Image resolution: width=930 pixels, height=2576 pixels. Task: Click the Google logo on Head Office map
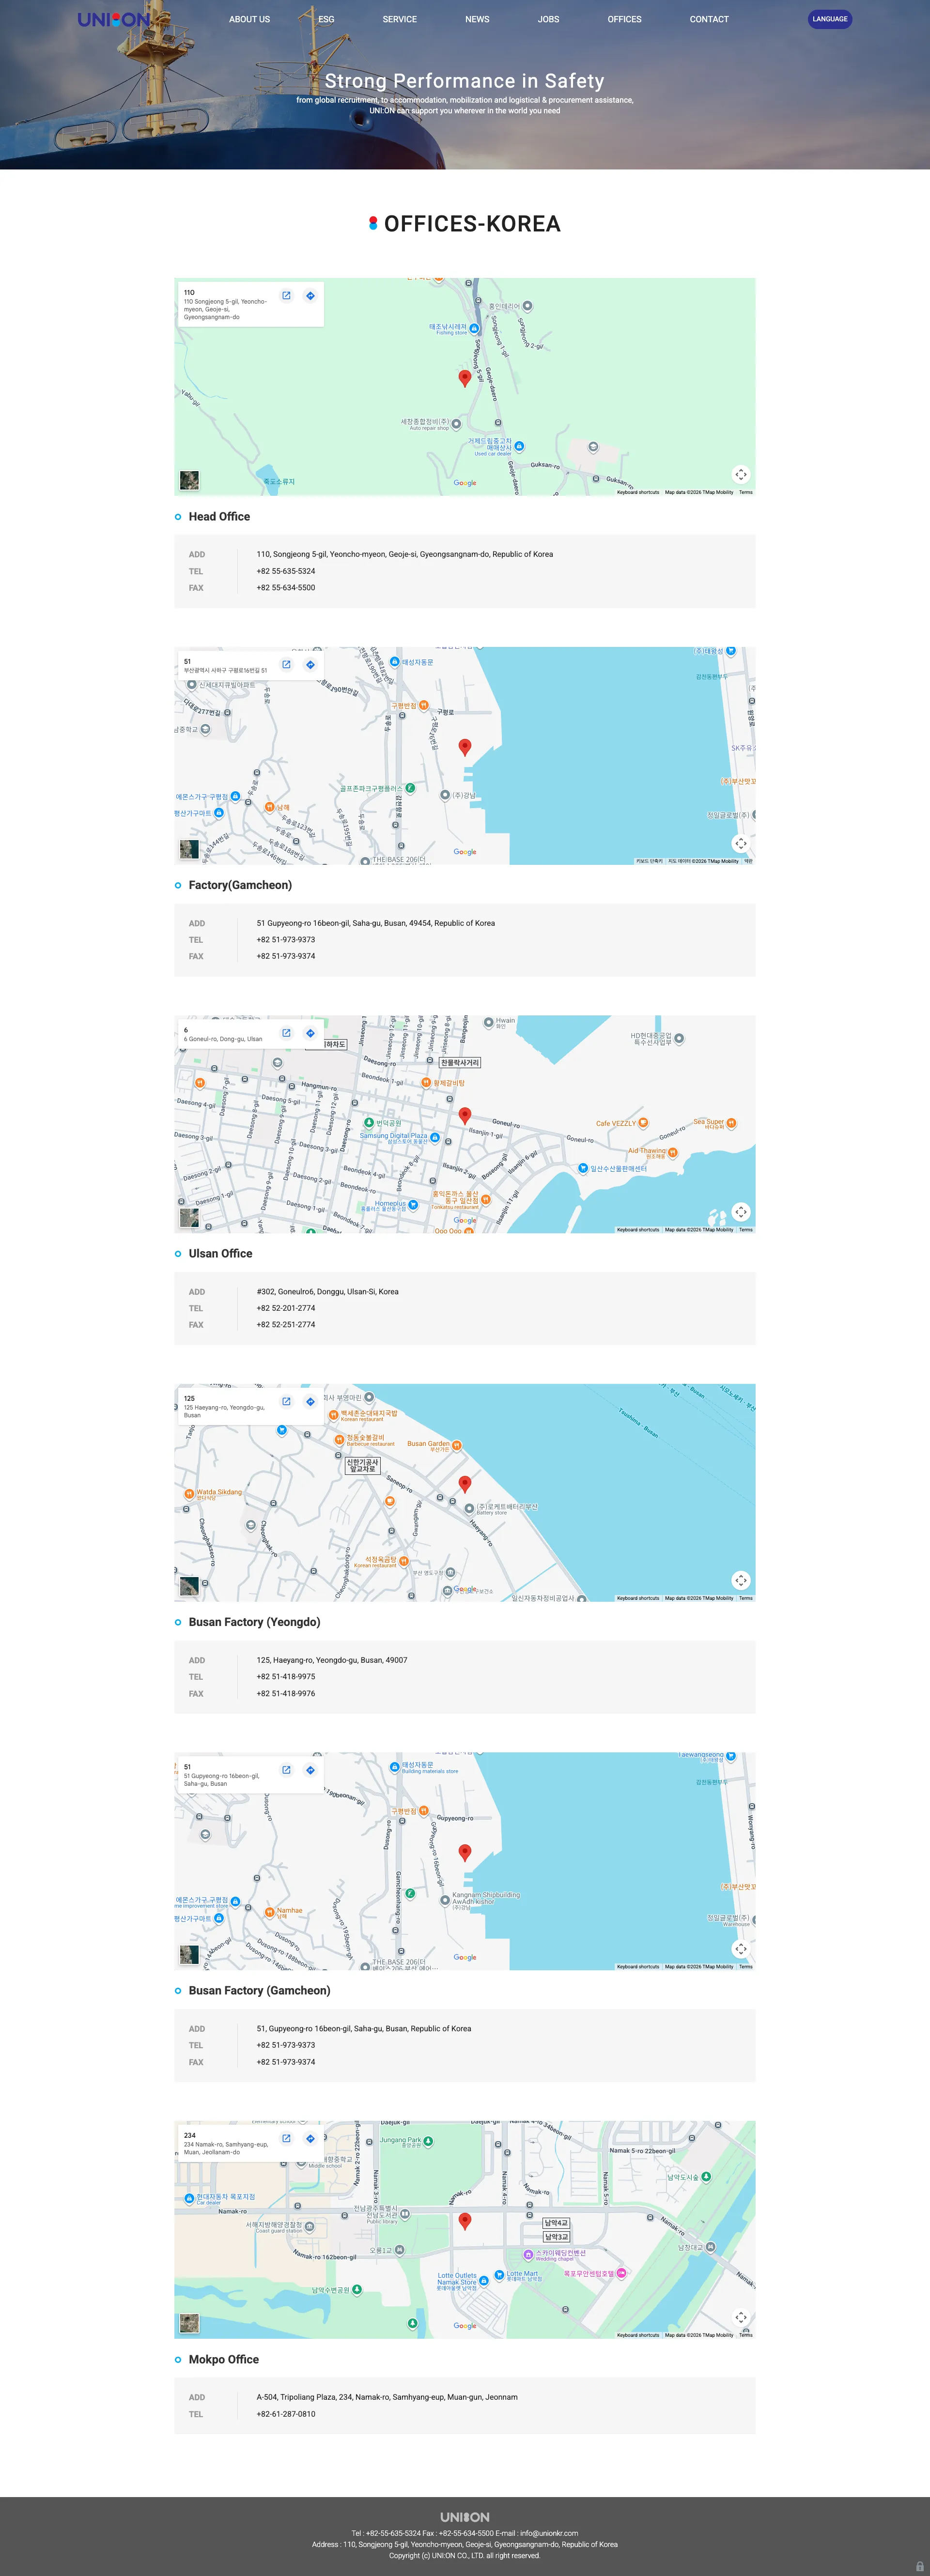[x=465, y=483]
